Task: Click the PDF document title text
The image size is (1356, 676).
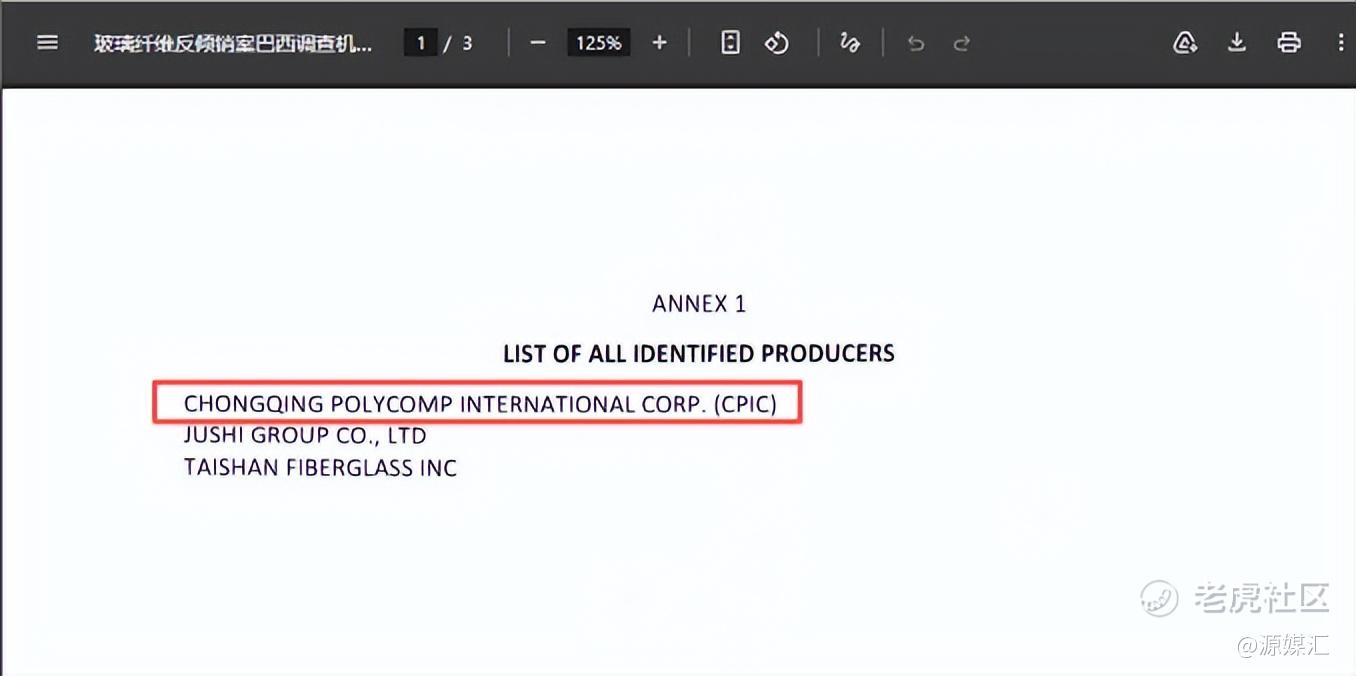Action: [233, 43]
